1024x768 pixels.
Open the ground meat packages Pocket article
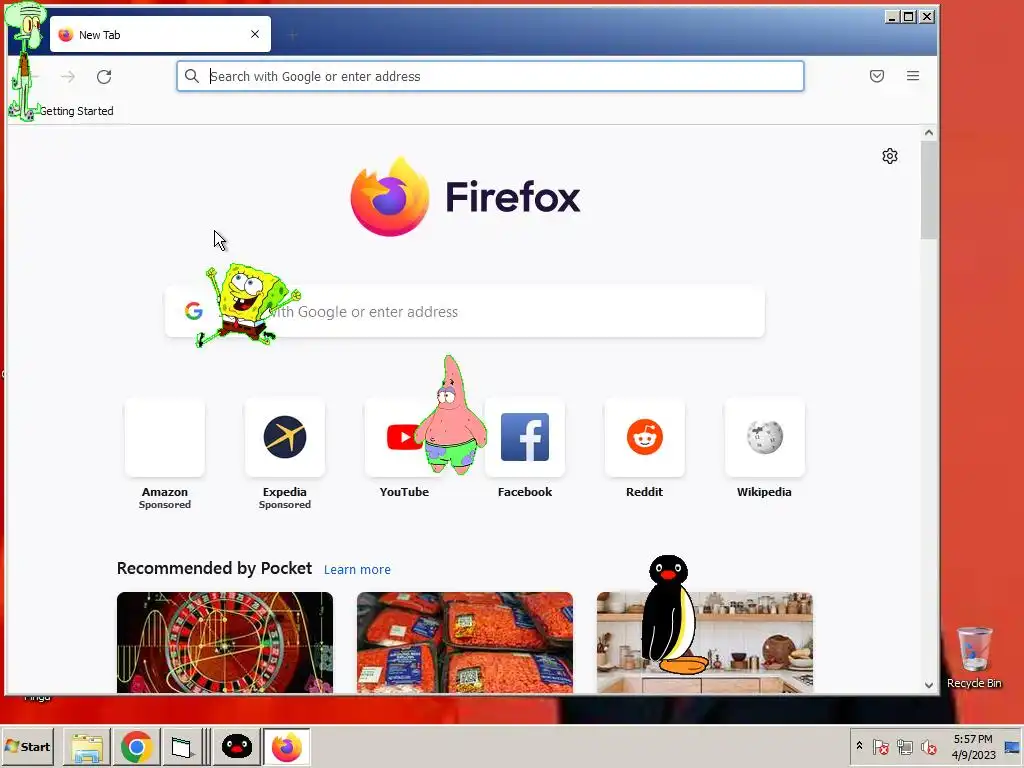coord(464,643)
